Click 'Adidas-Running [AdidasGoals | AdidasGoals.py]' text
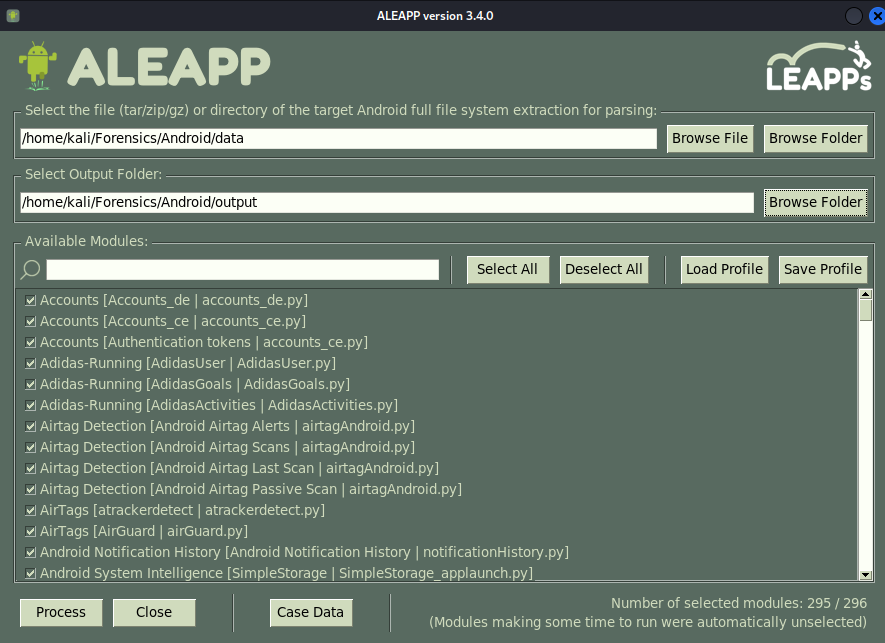 click(x=195, y=384)
